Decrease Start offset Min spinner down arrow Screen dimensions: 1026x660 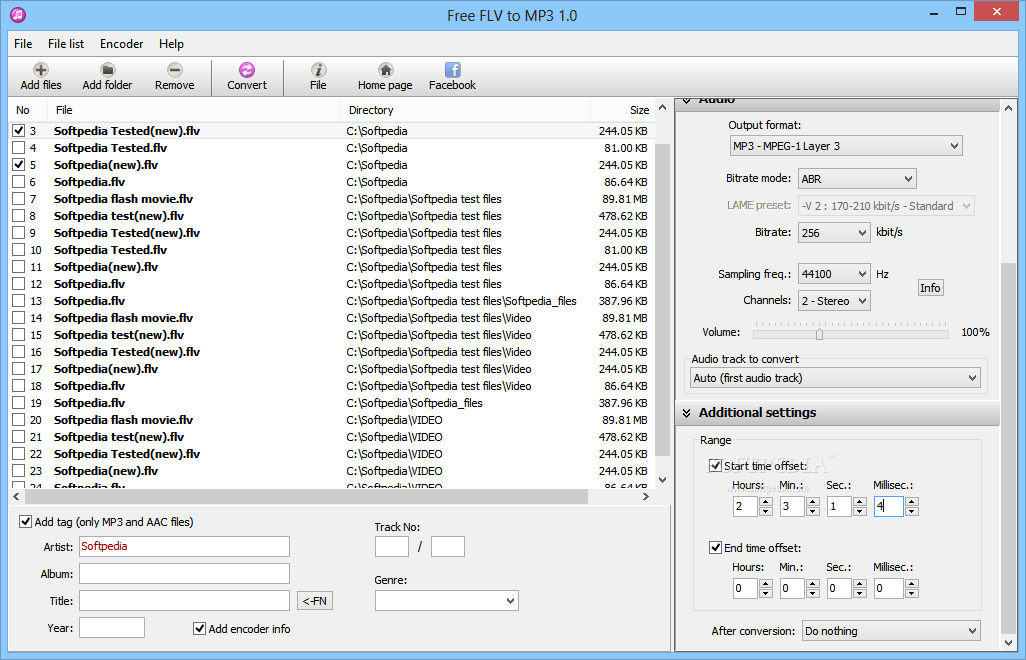point(813,511)
